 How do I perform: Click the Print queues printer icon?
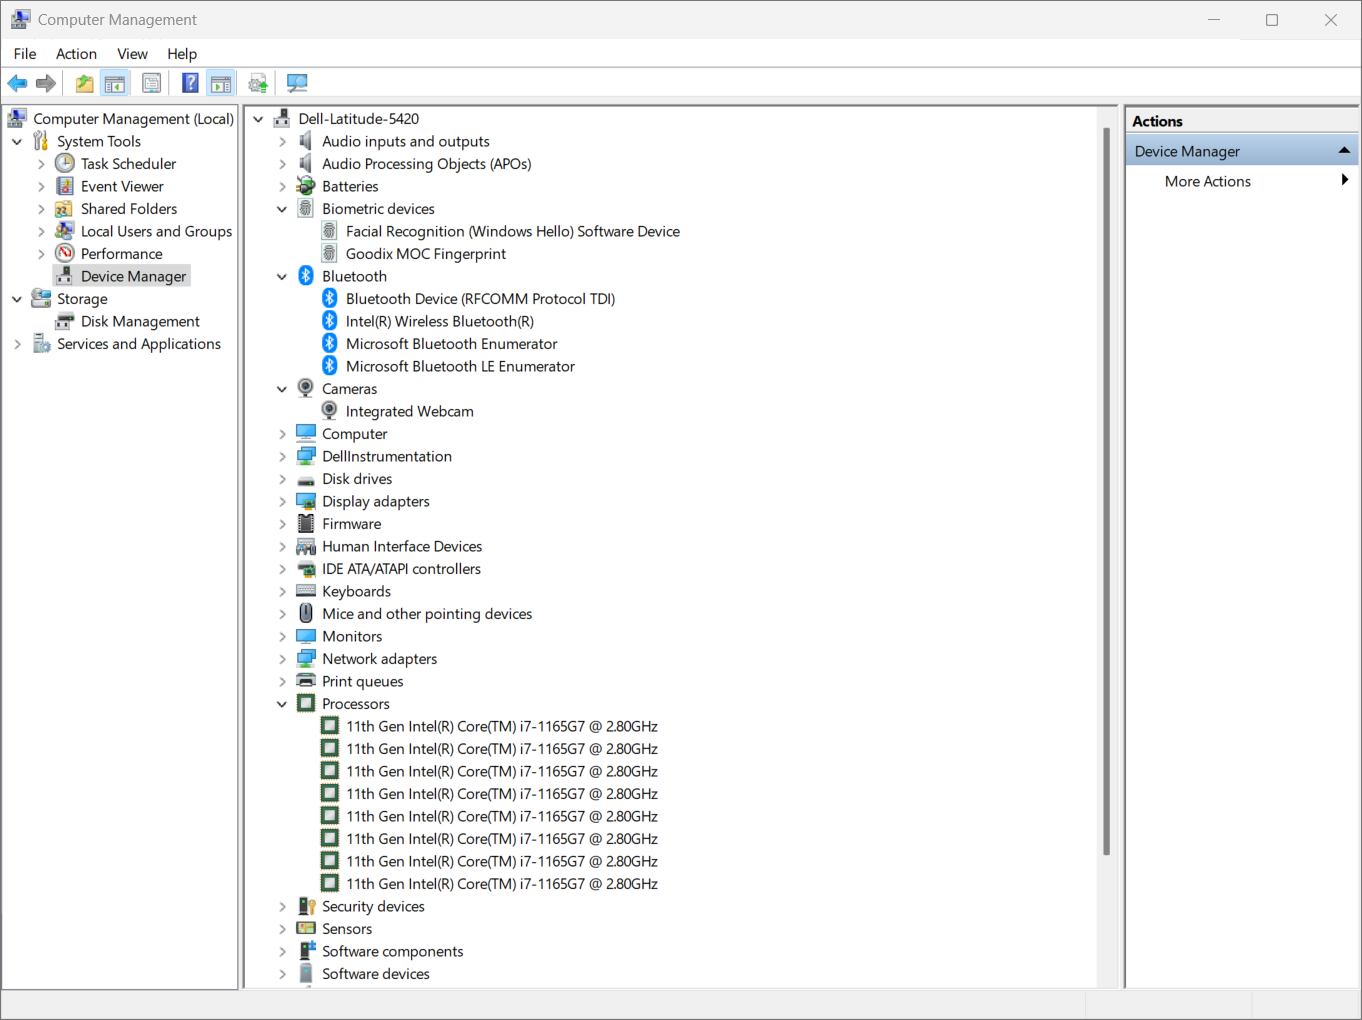306,681
